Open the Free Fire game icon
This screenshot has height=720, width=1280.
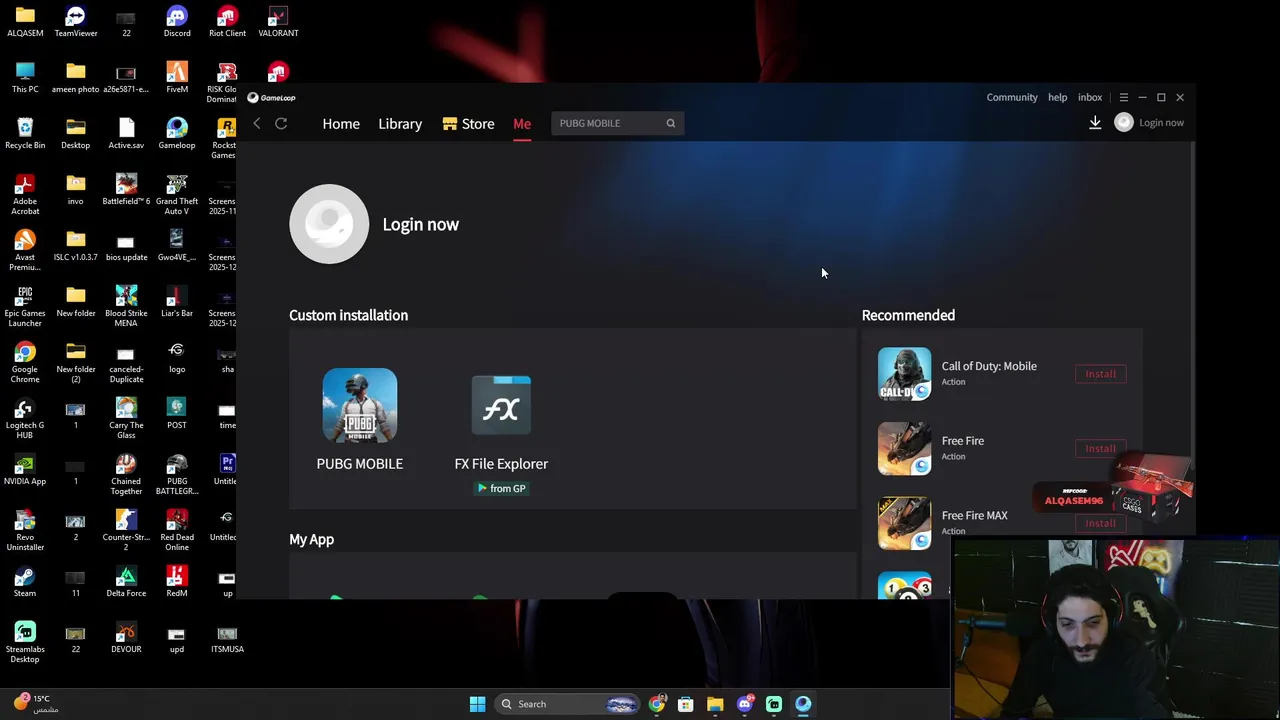(x=904, y=448)
